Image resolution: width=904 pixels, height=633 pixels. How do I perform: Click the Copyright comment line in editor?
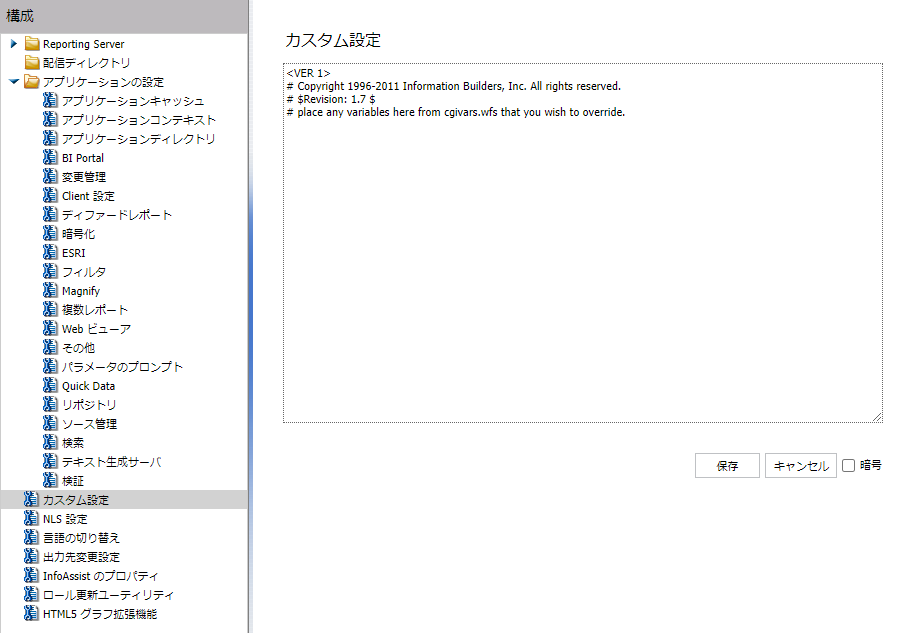click(454, 86)
